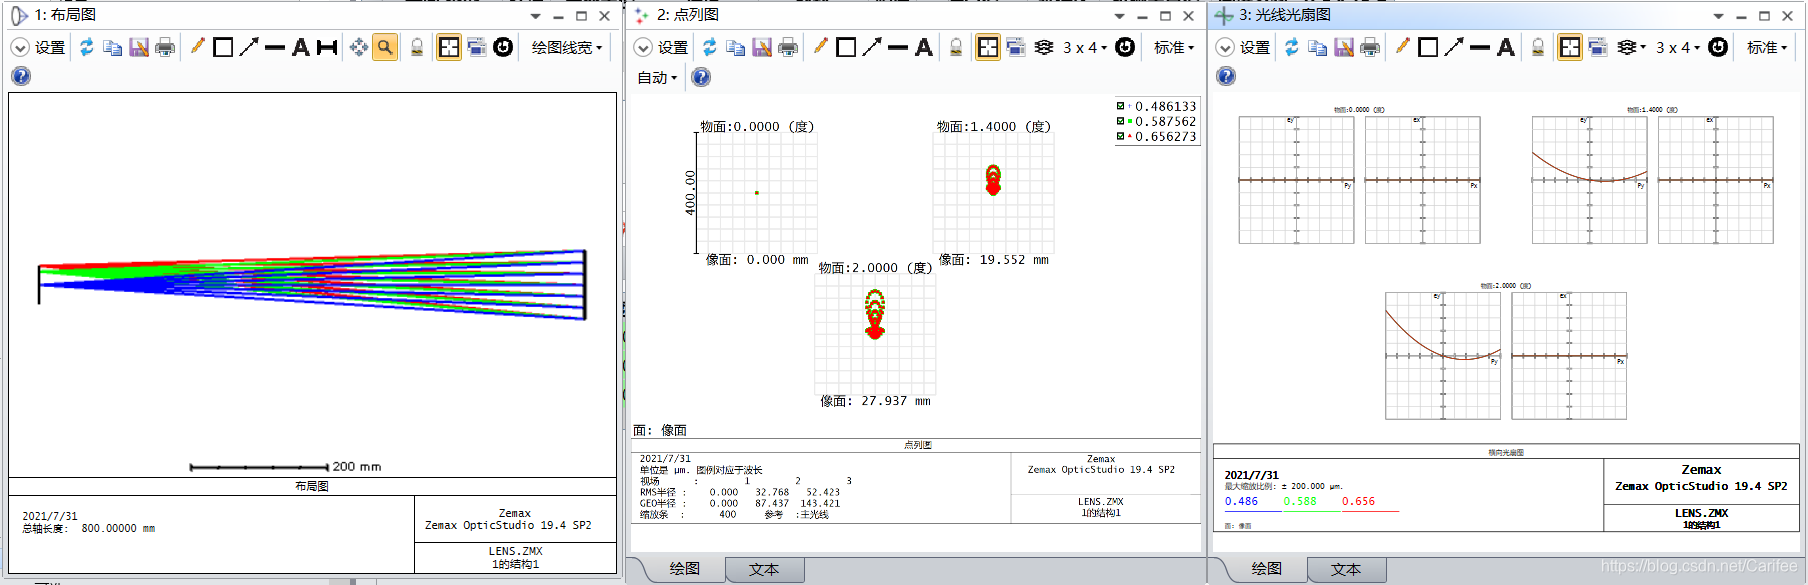This screenshot has width=1808, height=585.
Task: Select the line tool in 光线光扇图 toolbar
Action: (x=1480, y=47)
